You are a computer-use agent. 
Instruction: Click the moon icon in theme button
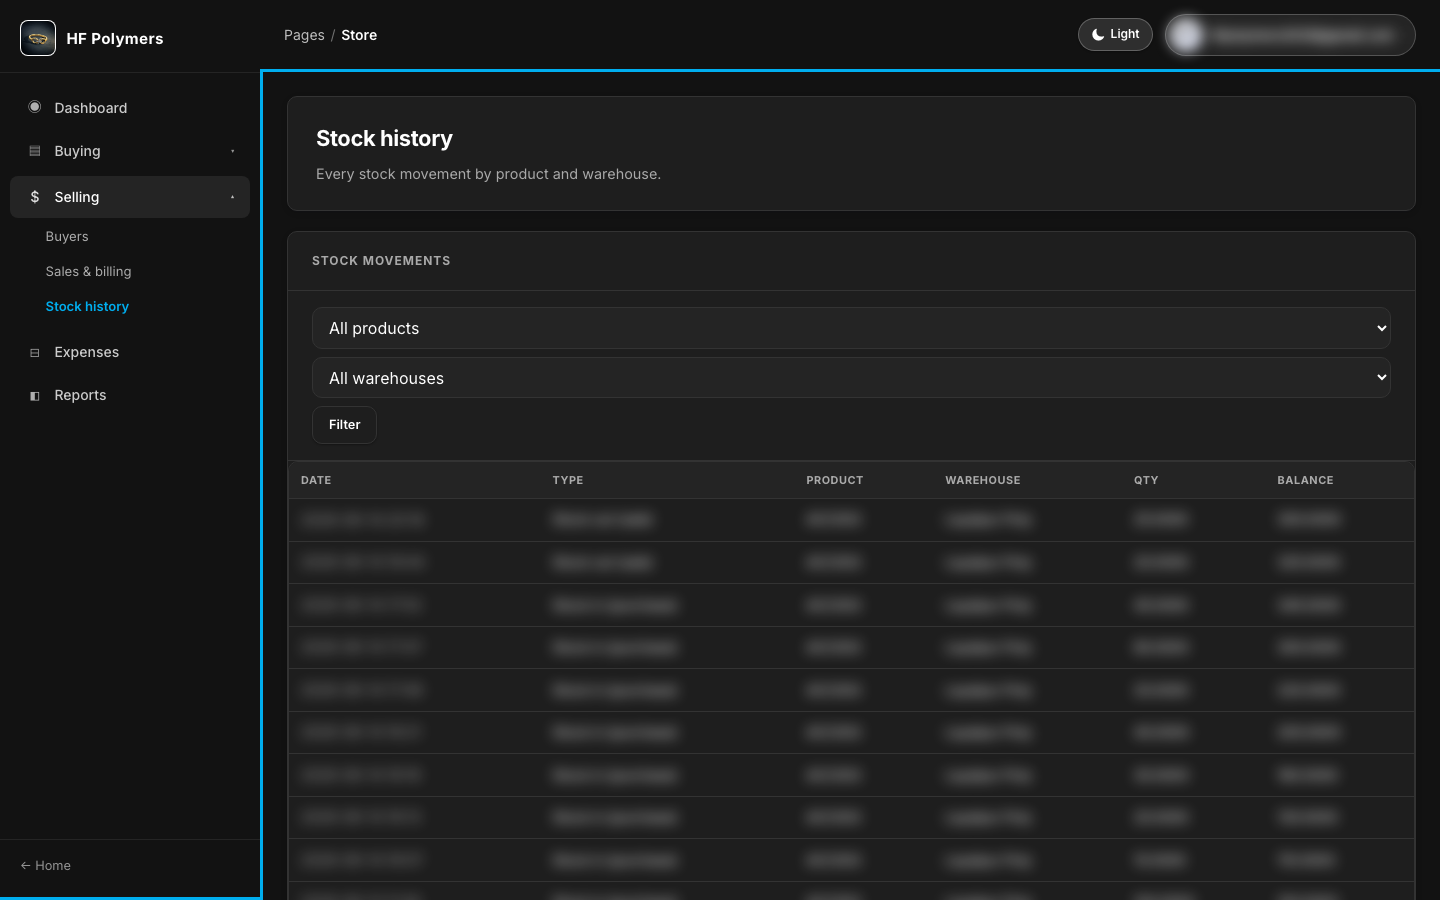1098,34
